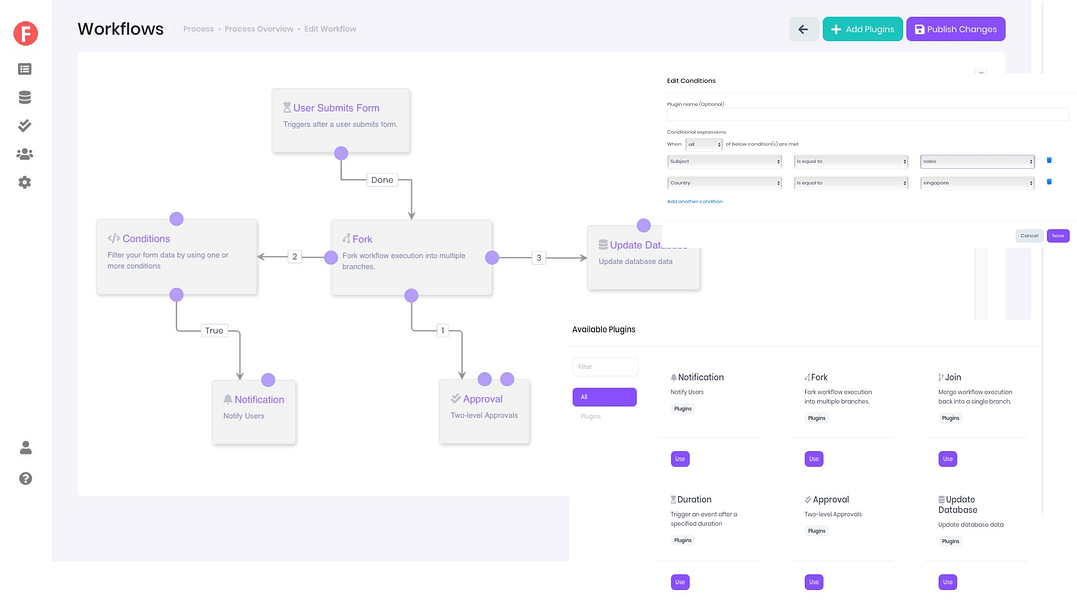This screenshot has height=600, width=1077.
Task: Click the fork icon of the Fork plugin card
Action: 807,377
